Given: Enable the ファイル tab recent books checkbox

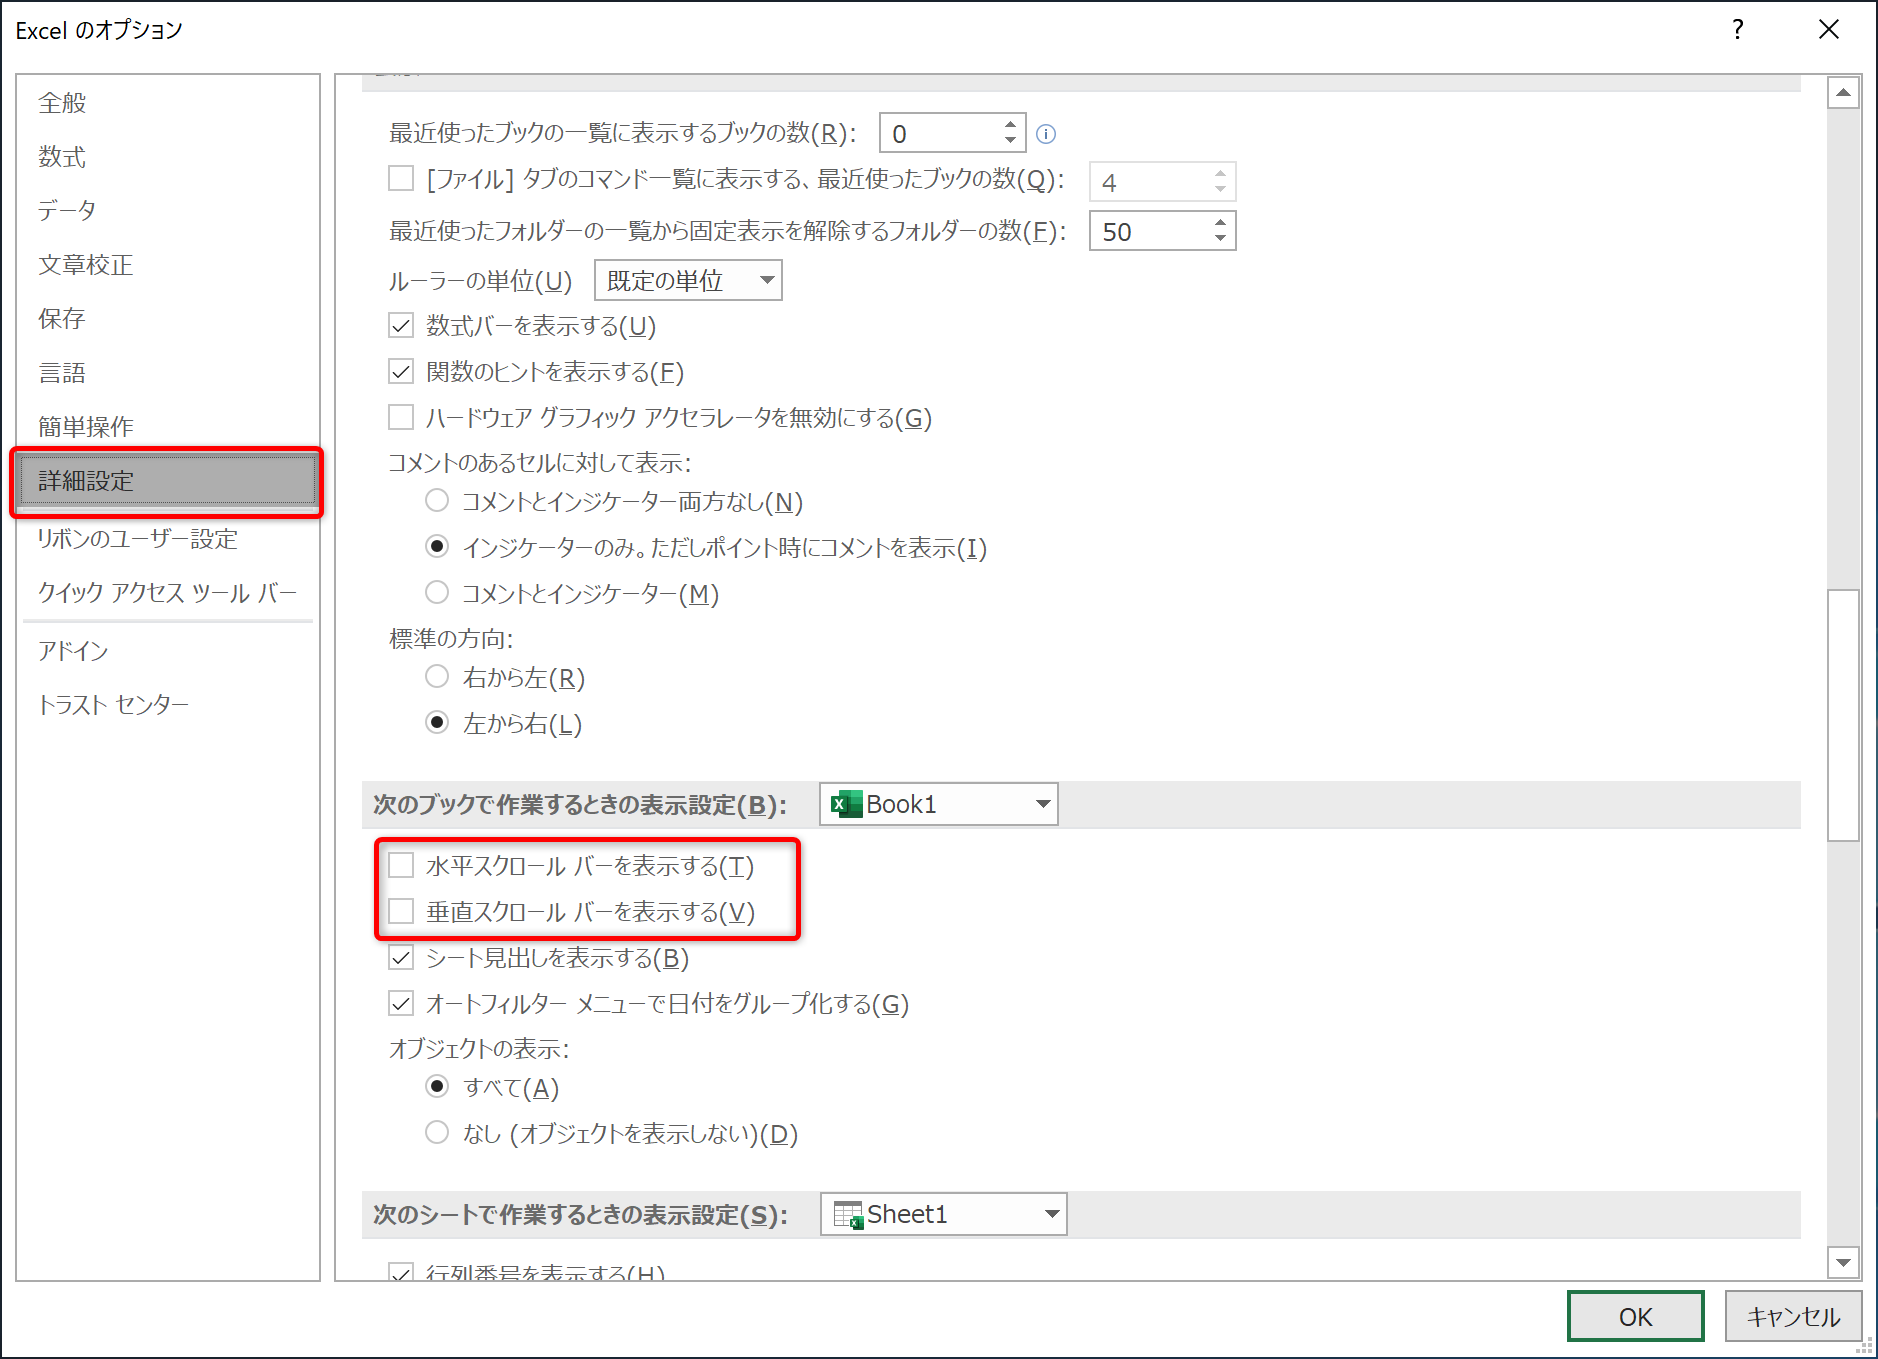Looking at the screenshot, I should click(x=401, y=179).
